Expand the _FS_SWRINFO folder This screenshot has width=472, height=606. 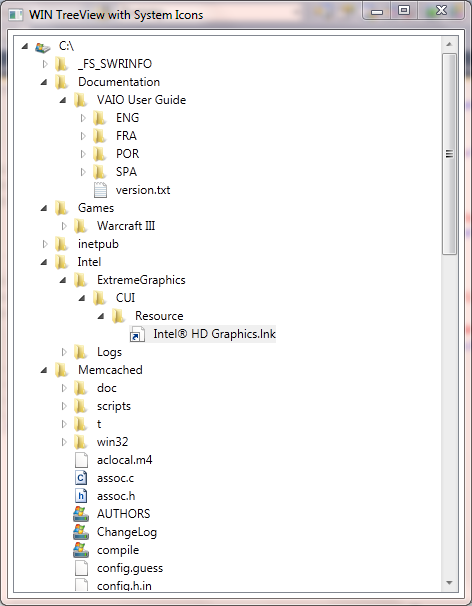coord(45,64)
